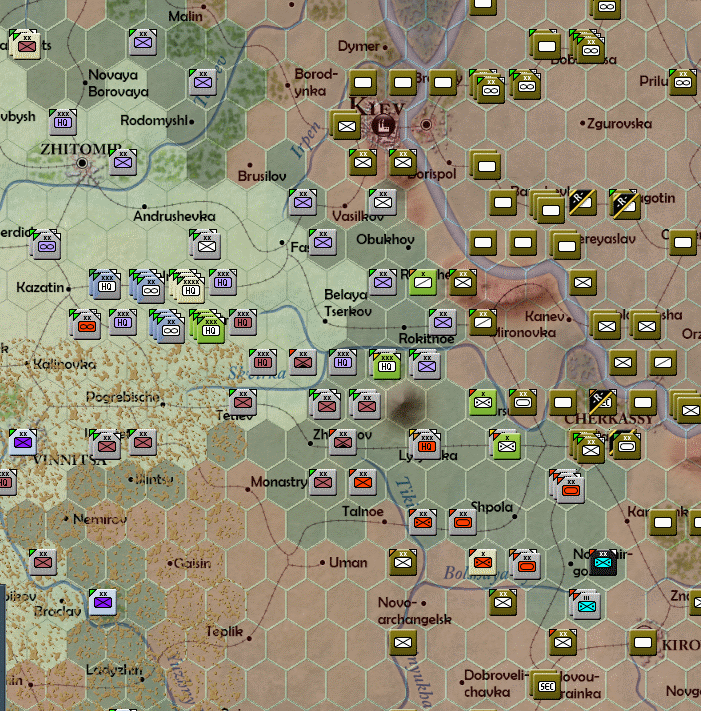This screenshot has width=701, height=711.
Task: Click the Zgurovska town label
Action: (619, 123)
